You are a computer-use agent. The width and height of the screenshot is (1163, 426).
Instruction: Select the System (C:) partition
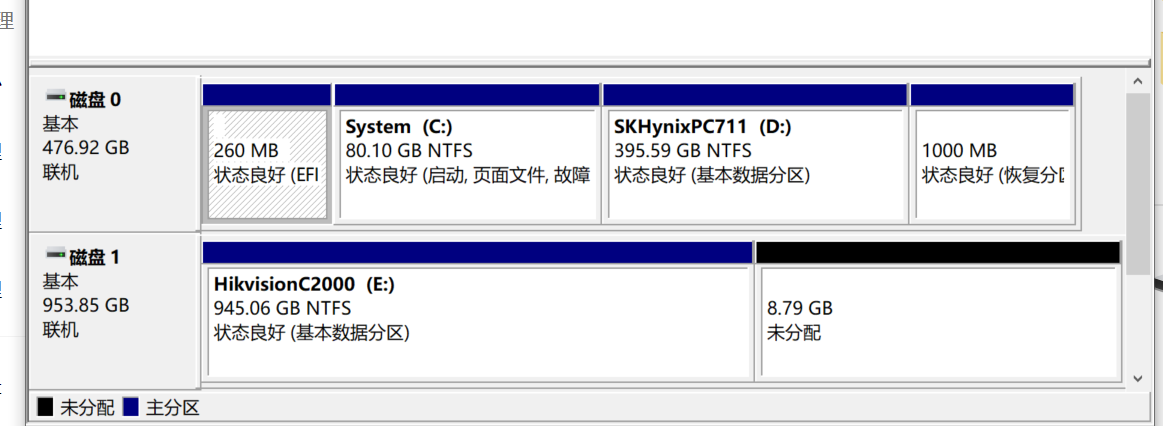click(x=467, y=164)
